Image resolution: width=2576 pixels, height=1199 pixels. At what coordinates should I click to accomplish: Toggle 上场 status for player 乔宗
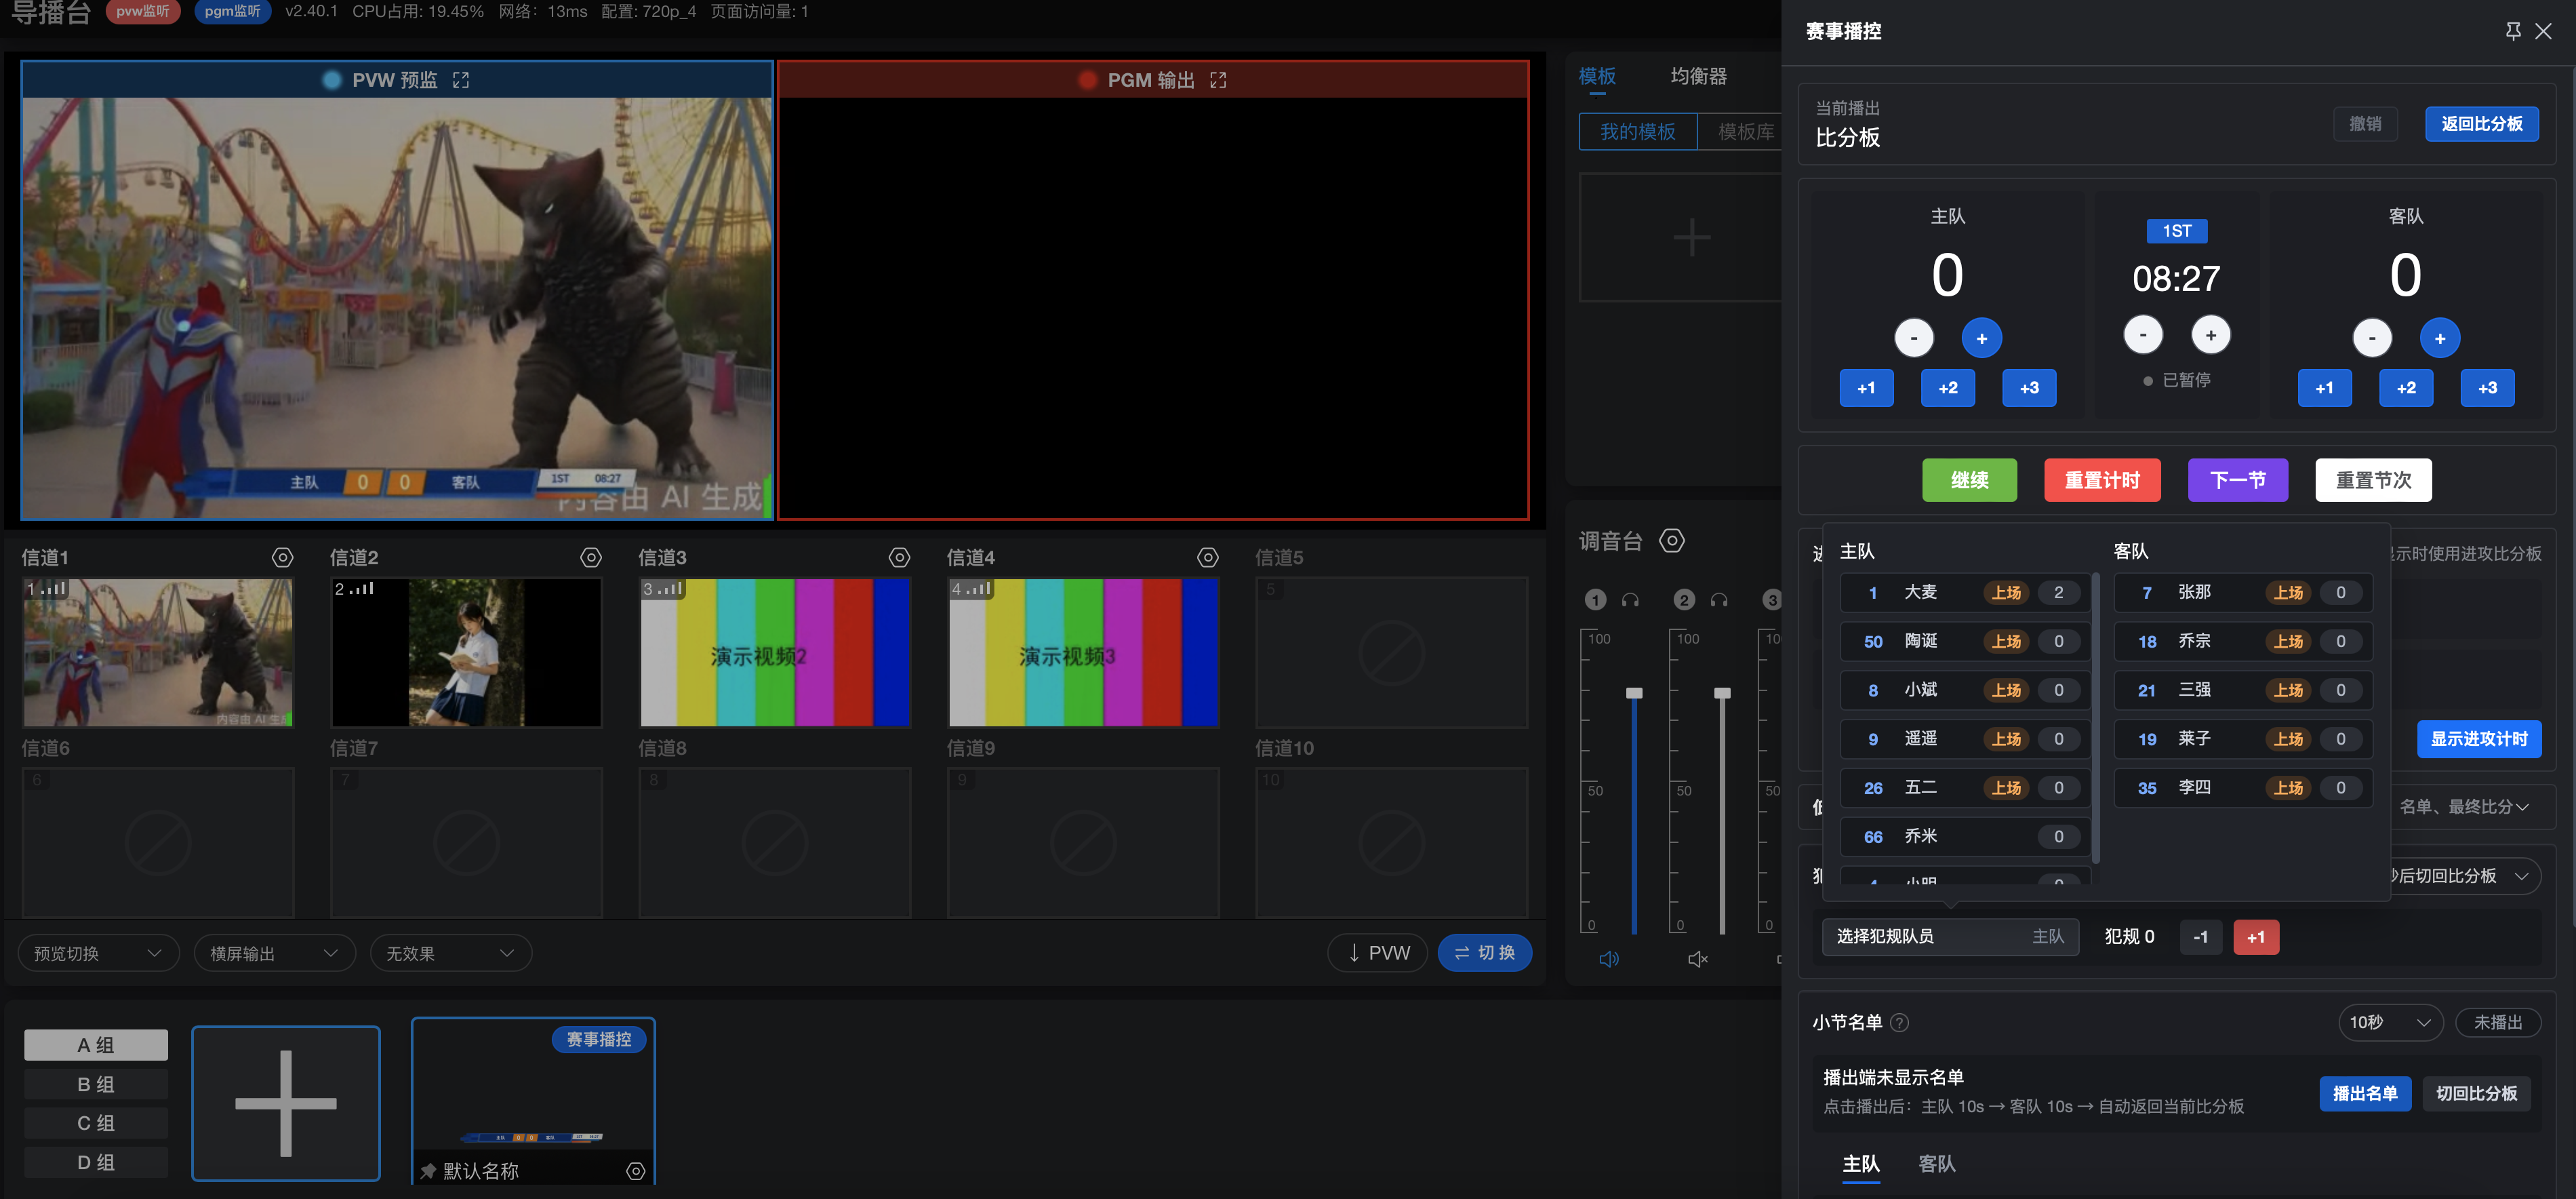pos(2288,642)
